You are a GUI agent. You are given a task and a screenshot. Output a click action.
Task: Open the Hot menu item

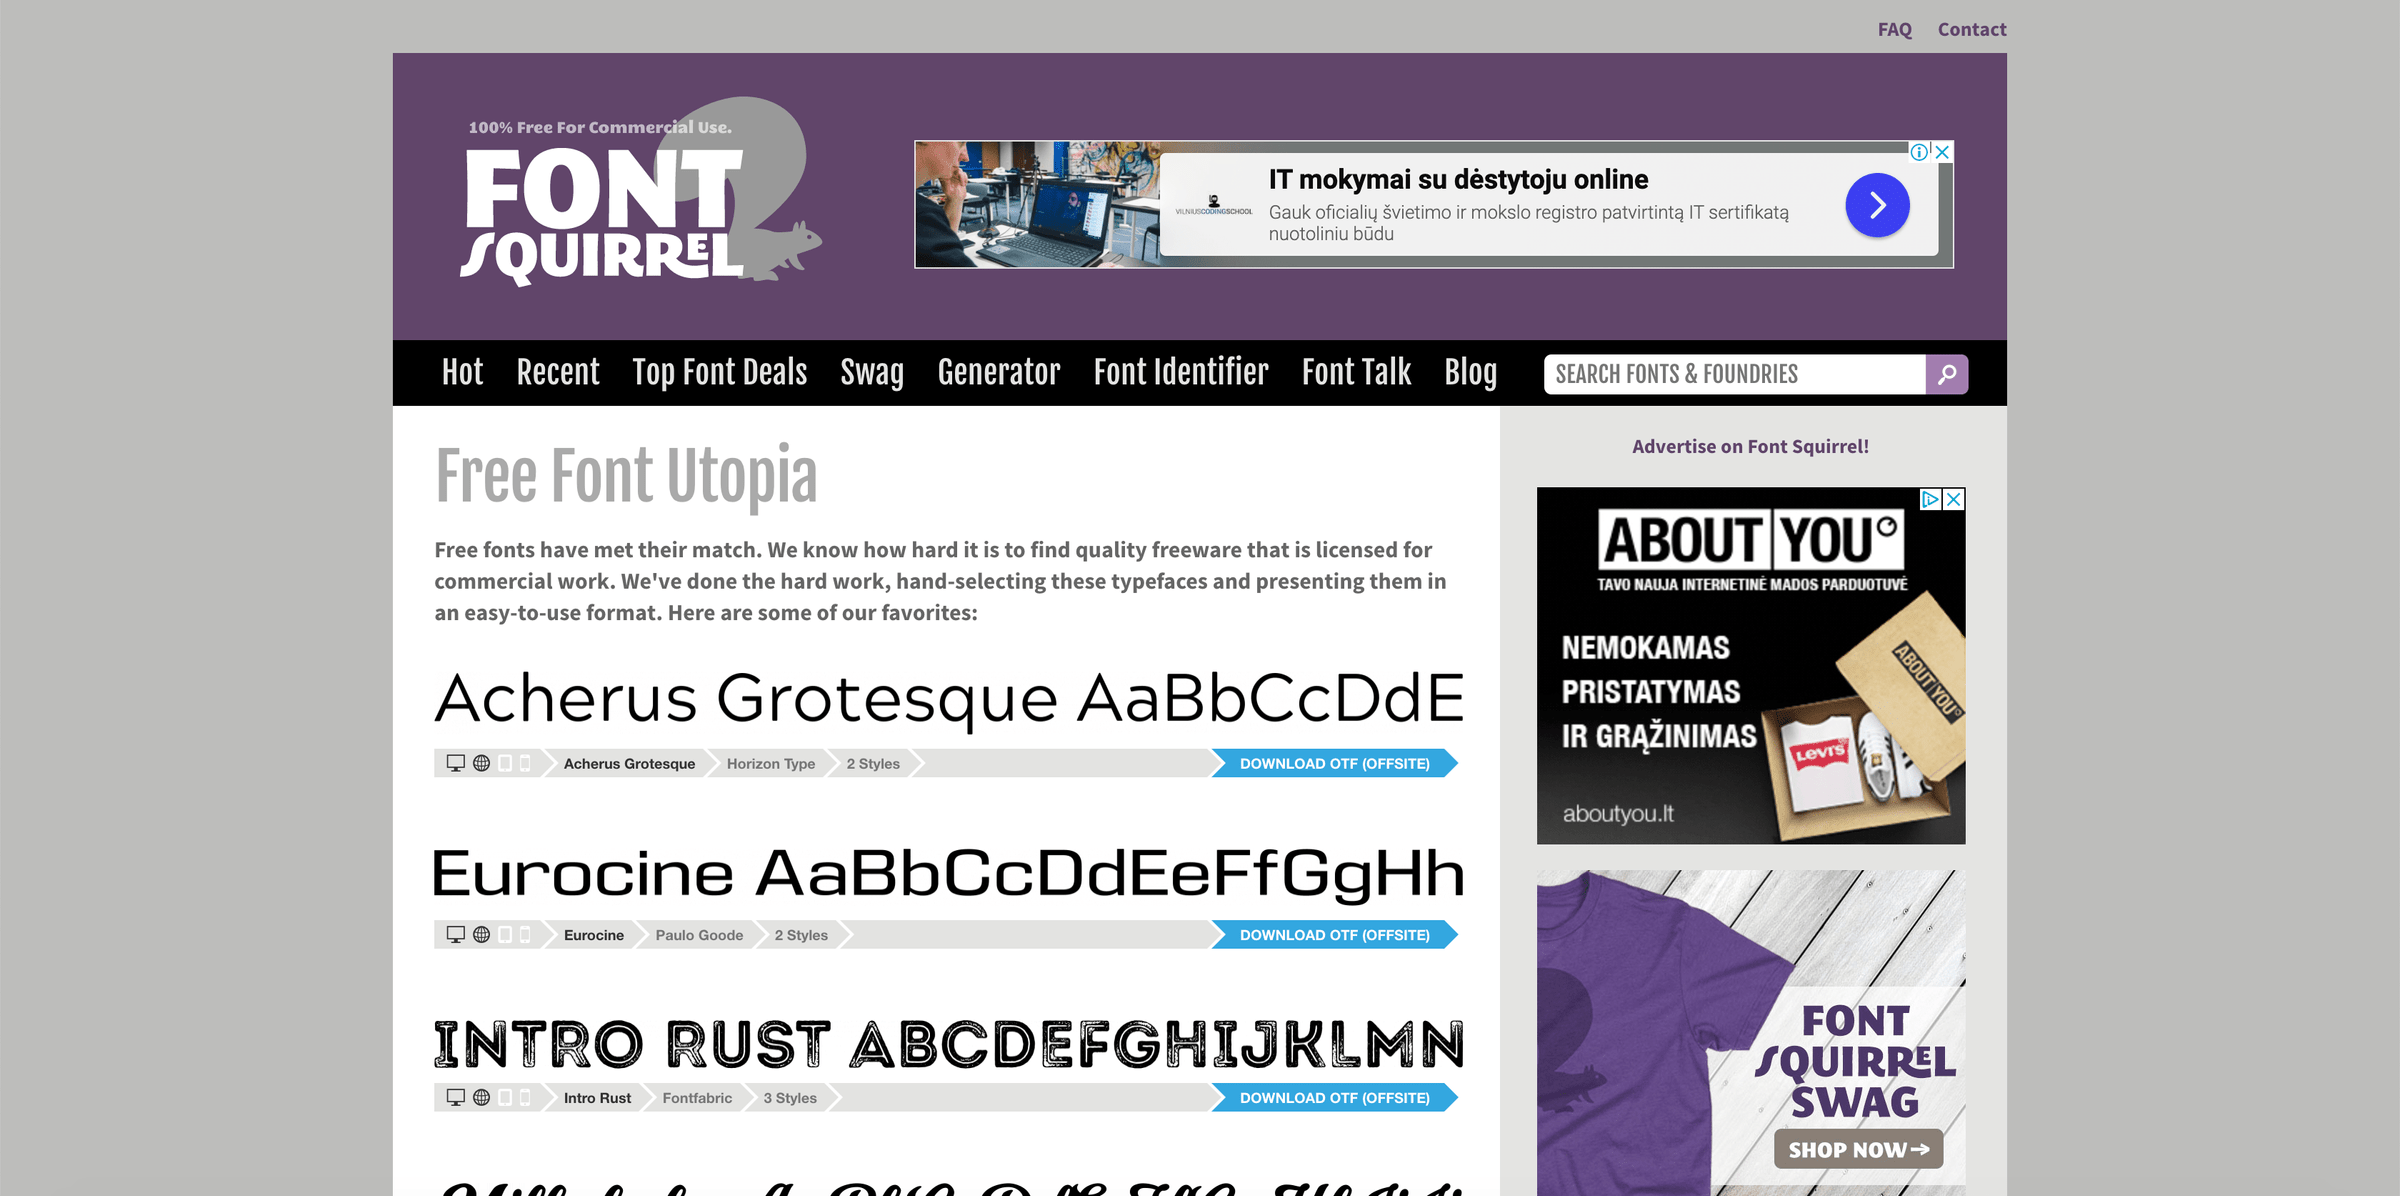463,372
